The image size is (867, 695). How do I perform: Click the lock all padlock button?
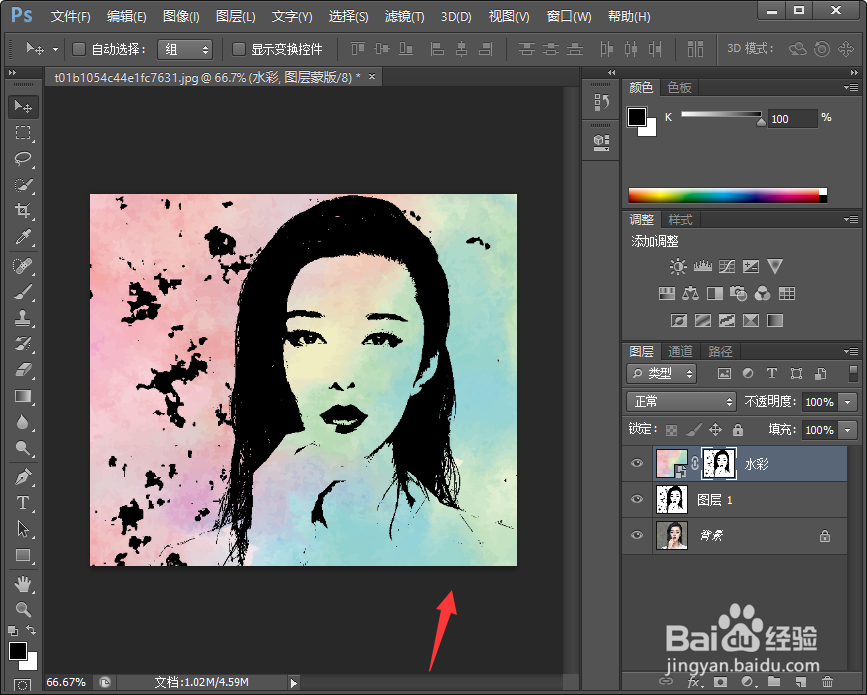[737, 429]
